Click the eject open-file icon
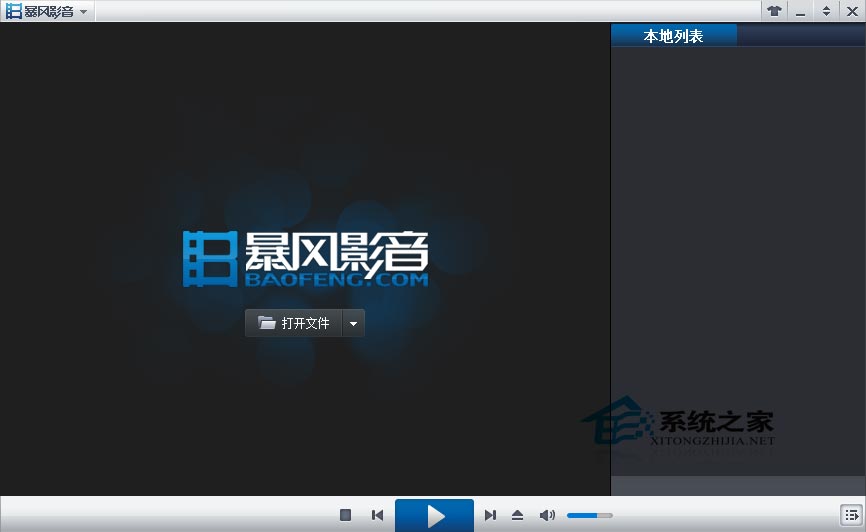Screen dimensions: 866x532 (x=518, y=515)
